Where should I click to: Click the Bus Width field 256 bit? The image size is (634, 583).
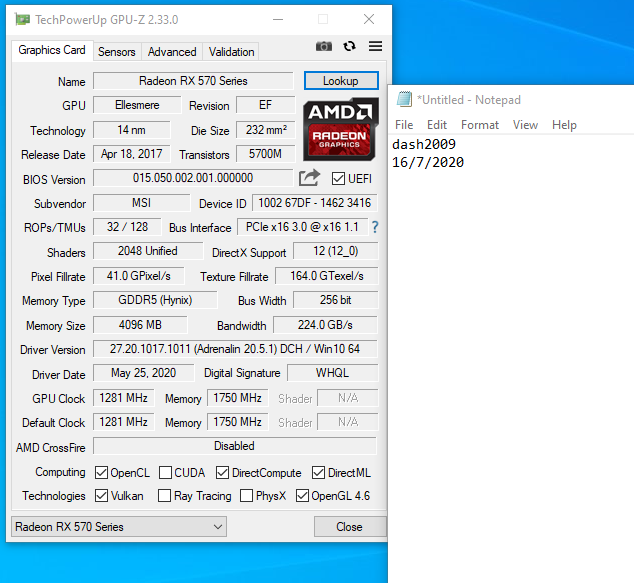(x=336, y=300)
